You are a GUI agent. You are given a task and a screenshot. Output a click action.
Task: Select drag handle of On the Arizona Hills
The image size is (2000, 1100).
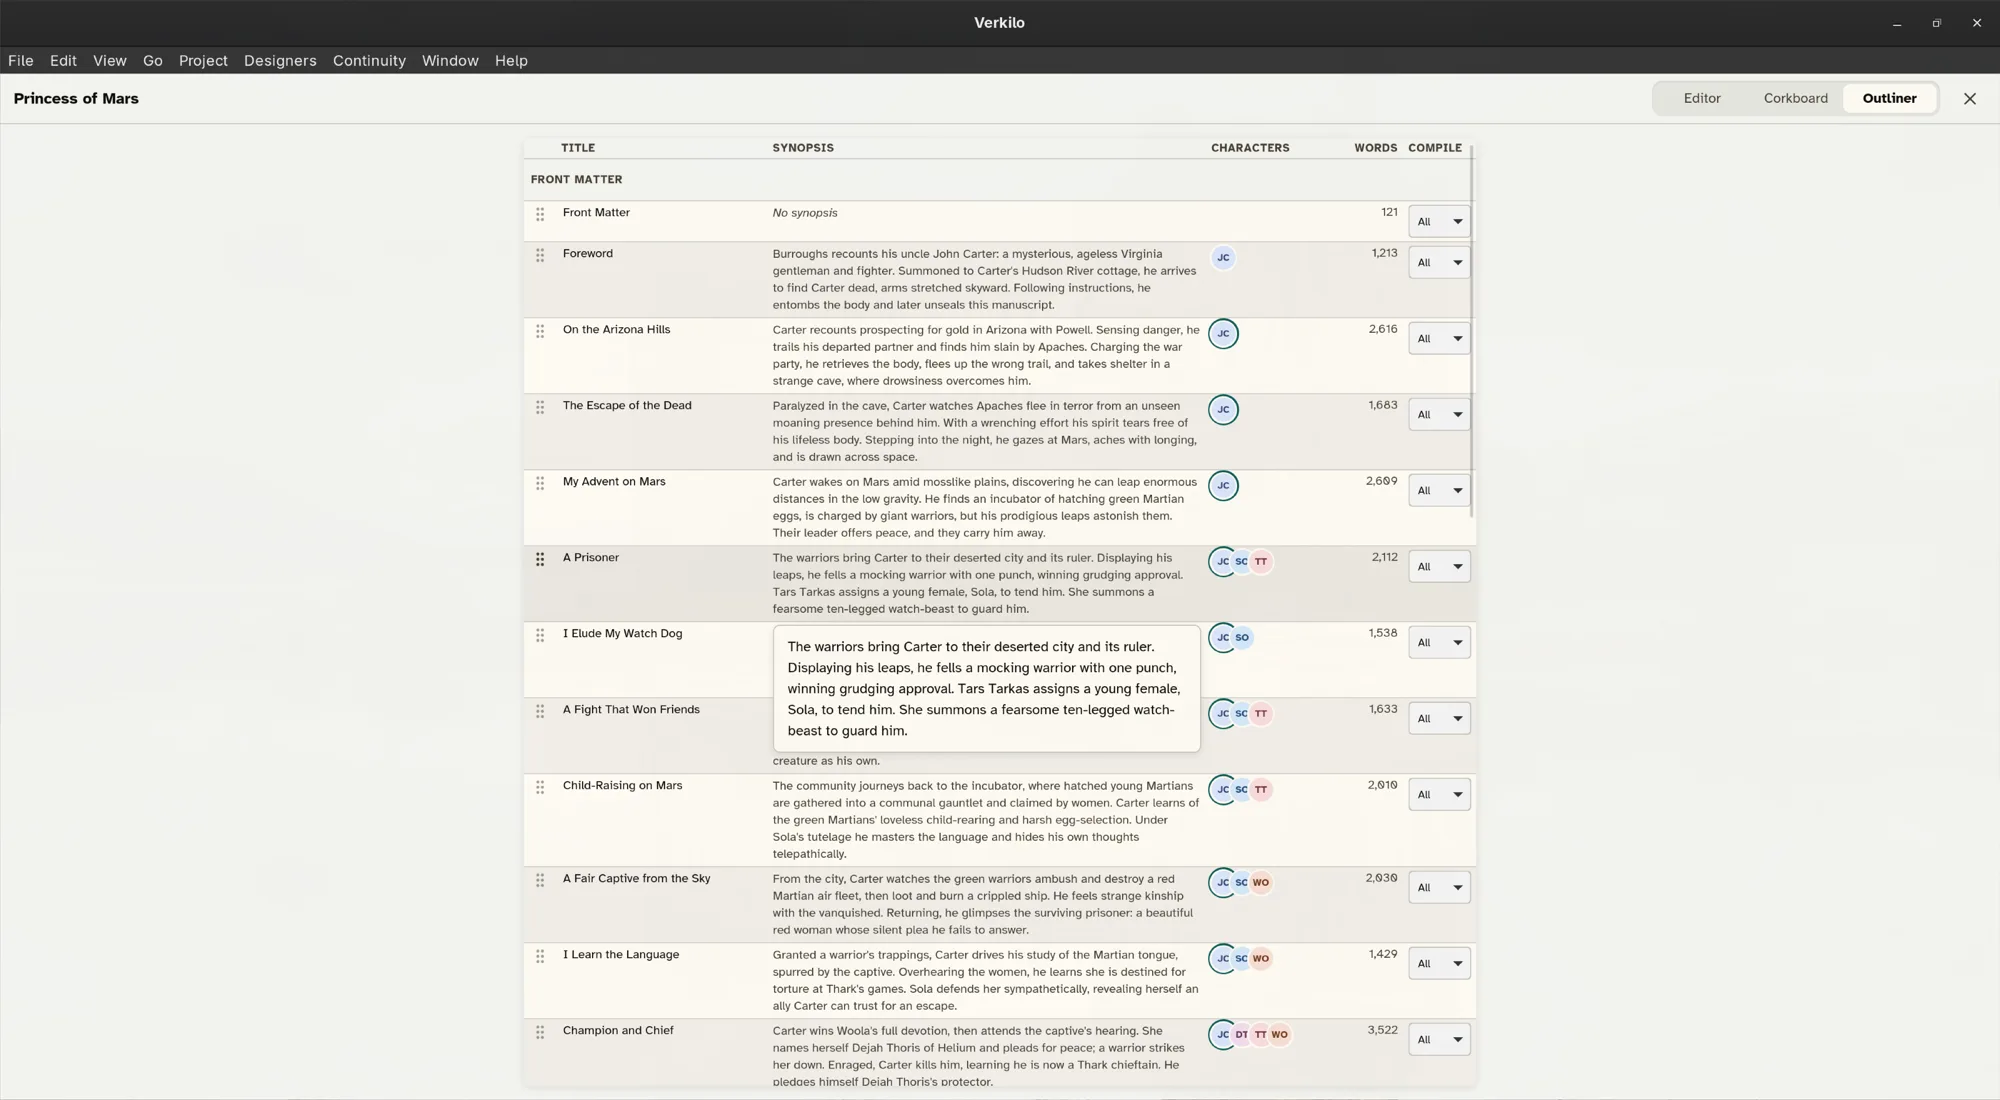click(x=540, y=331)
